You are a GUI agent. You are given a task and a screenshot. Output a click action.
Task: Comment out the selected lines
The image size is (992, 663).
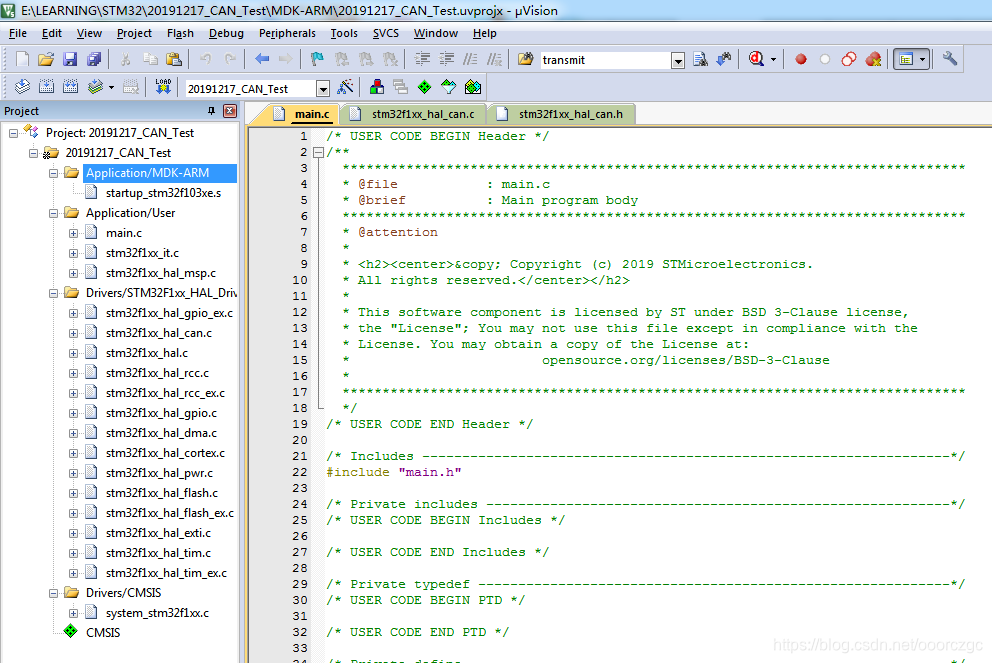click(470, 59)
